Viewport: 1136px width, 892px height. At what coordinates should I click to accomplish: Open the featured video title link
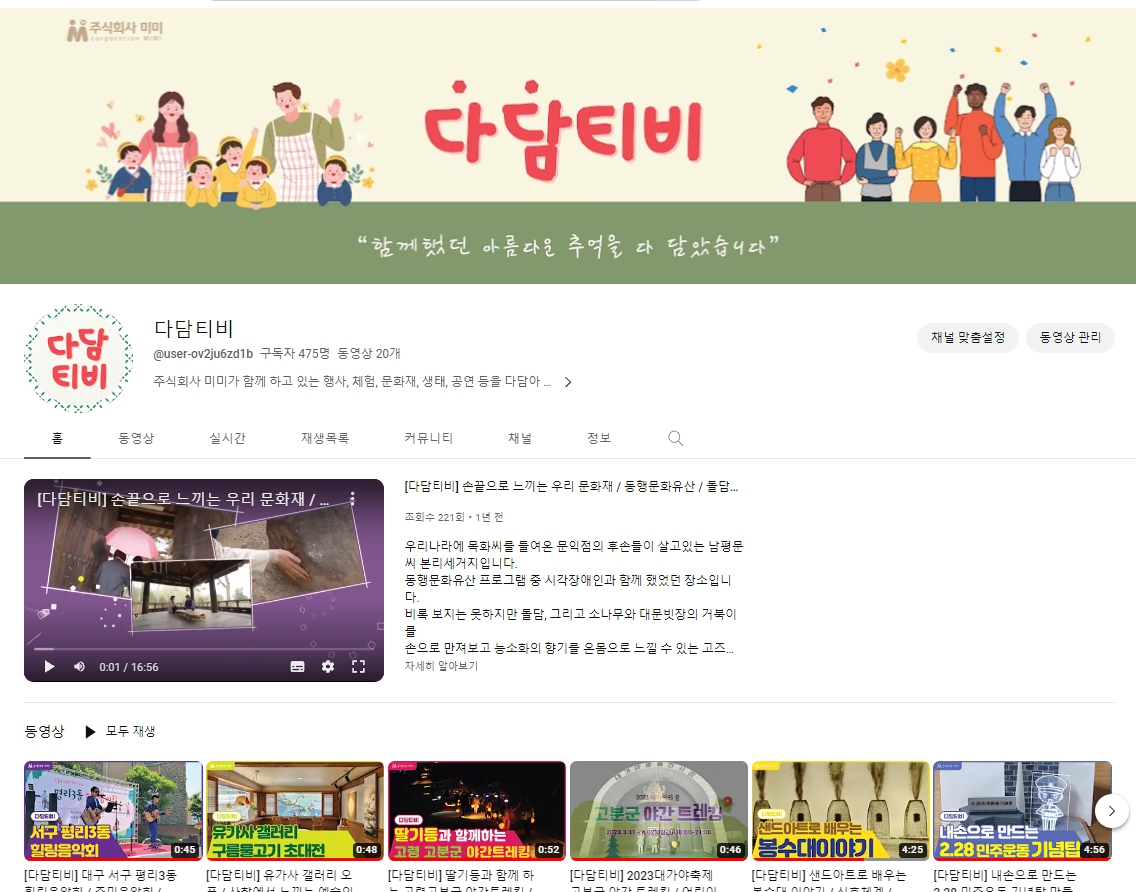(571, 487)
